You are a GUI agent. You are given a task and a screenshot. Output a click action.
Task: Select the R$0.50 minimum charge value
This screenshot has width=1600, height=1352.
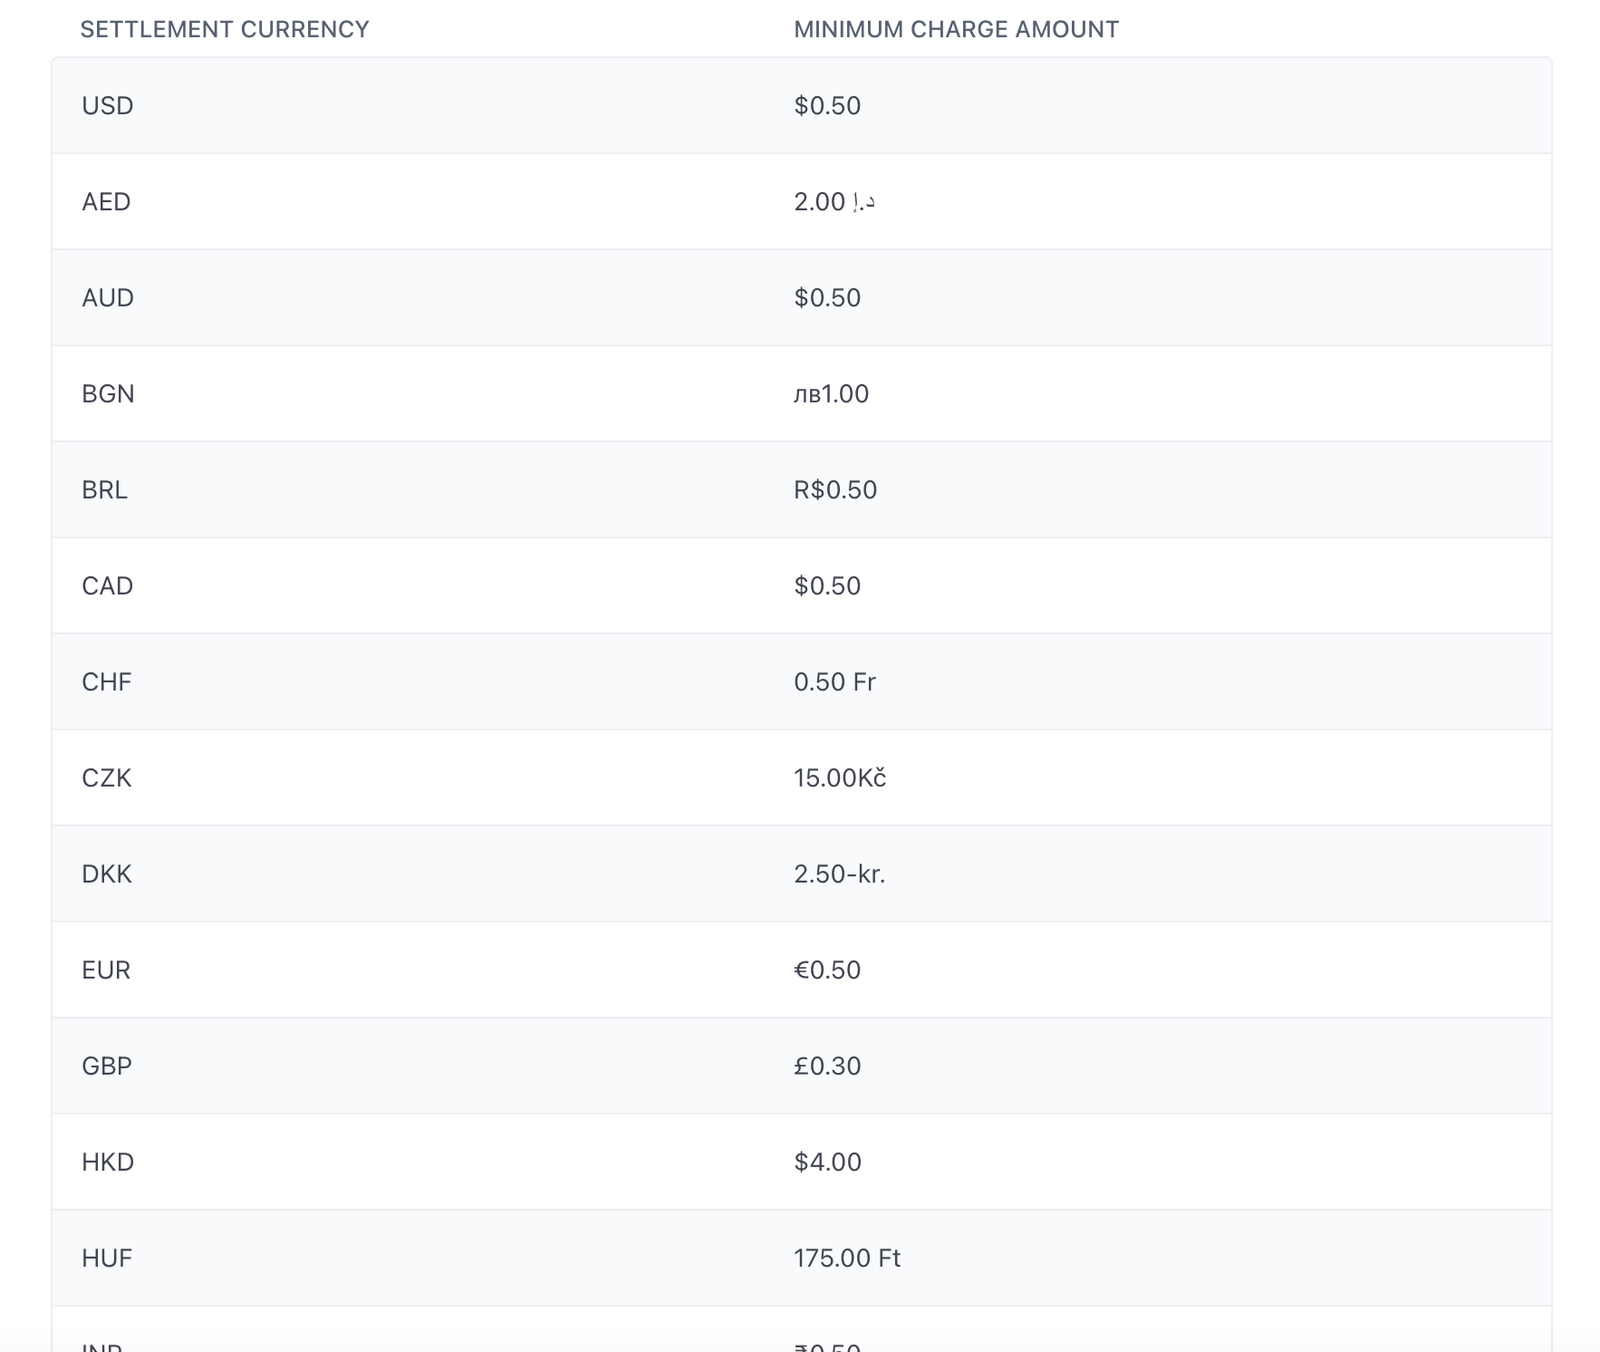[x=835, y=490]
